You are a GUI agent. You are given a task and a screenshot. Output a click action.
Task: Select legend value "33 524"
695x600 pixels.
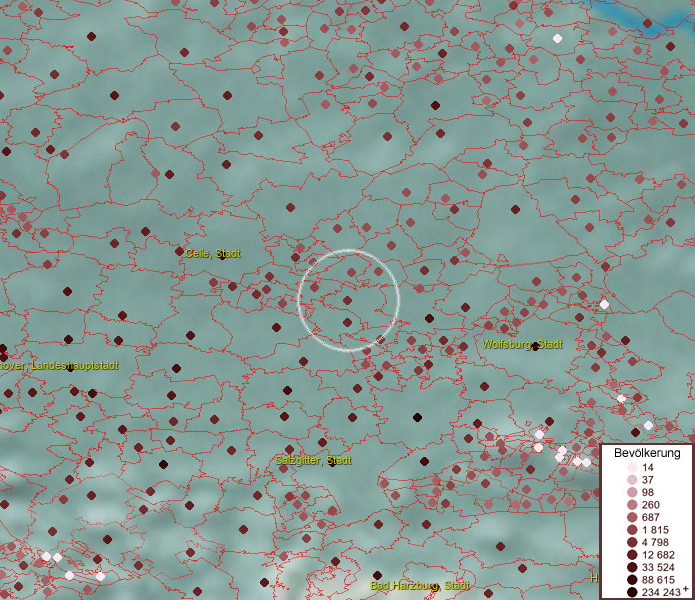pos(658,567)
